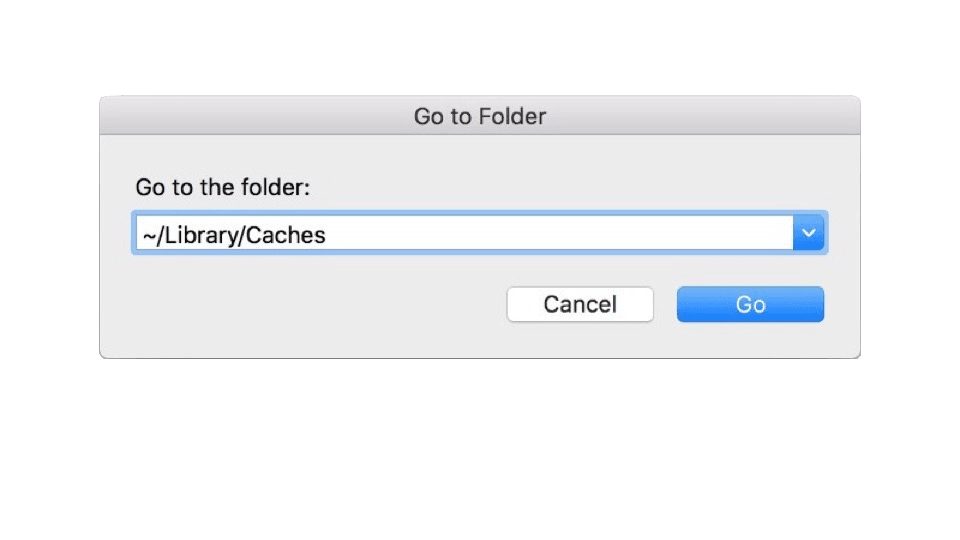Click the Go button
This screenshot has width=960, height=540.
pyautogui.click(x=750, y=304)
